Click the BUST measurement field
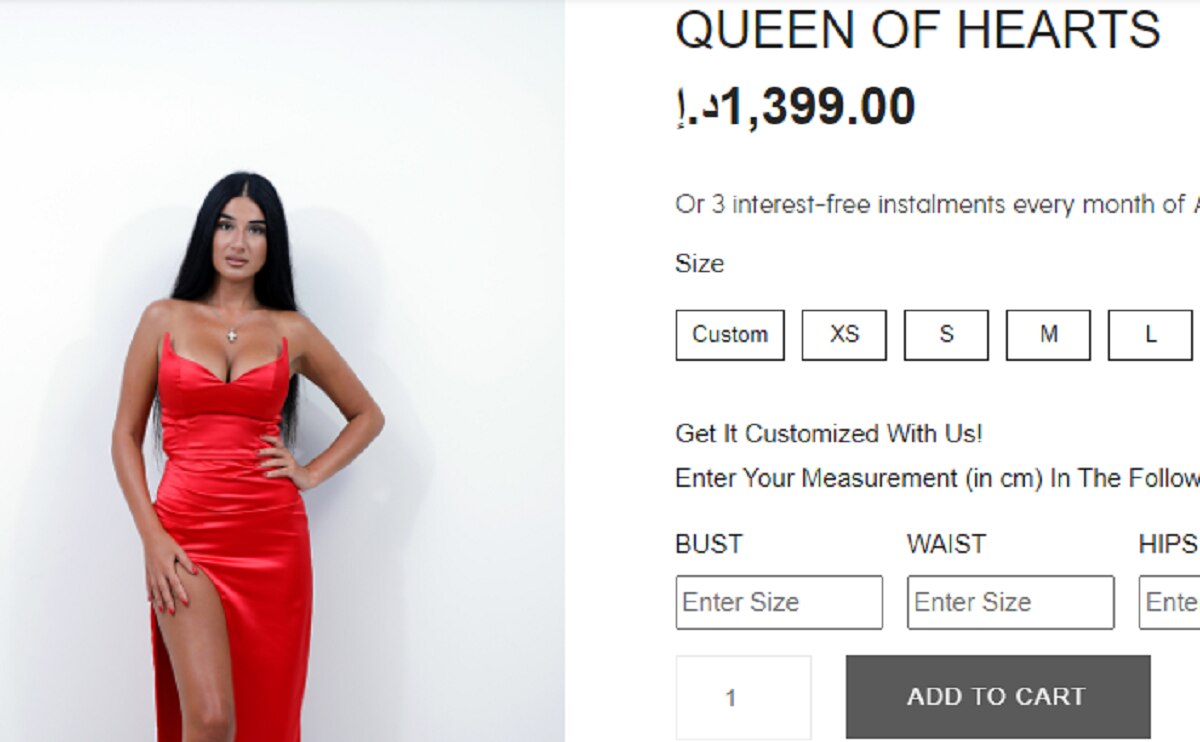This screenshot has height=742, width=1200. pyautogui.click(x=779, y=602)
